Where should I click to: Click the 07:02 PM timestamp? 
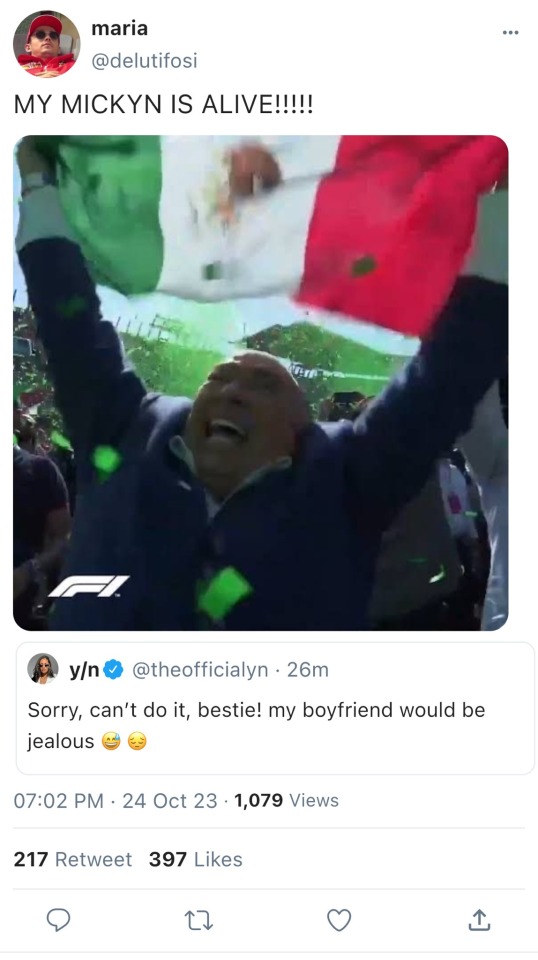click(x=58, y=800)
